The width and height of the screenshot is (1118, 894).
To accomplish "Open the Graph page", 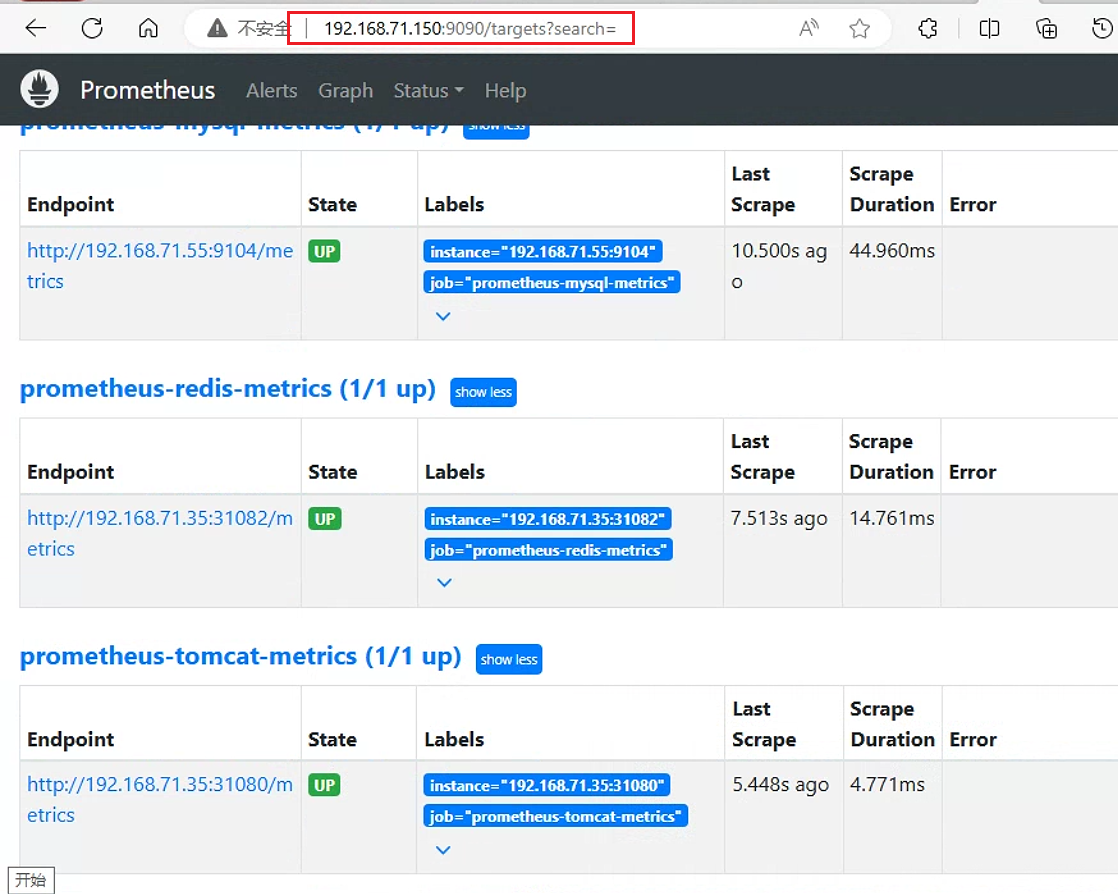I will [x=346, y=91].
